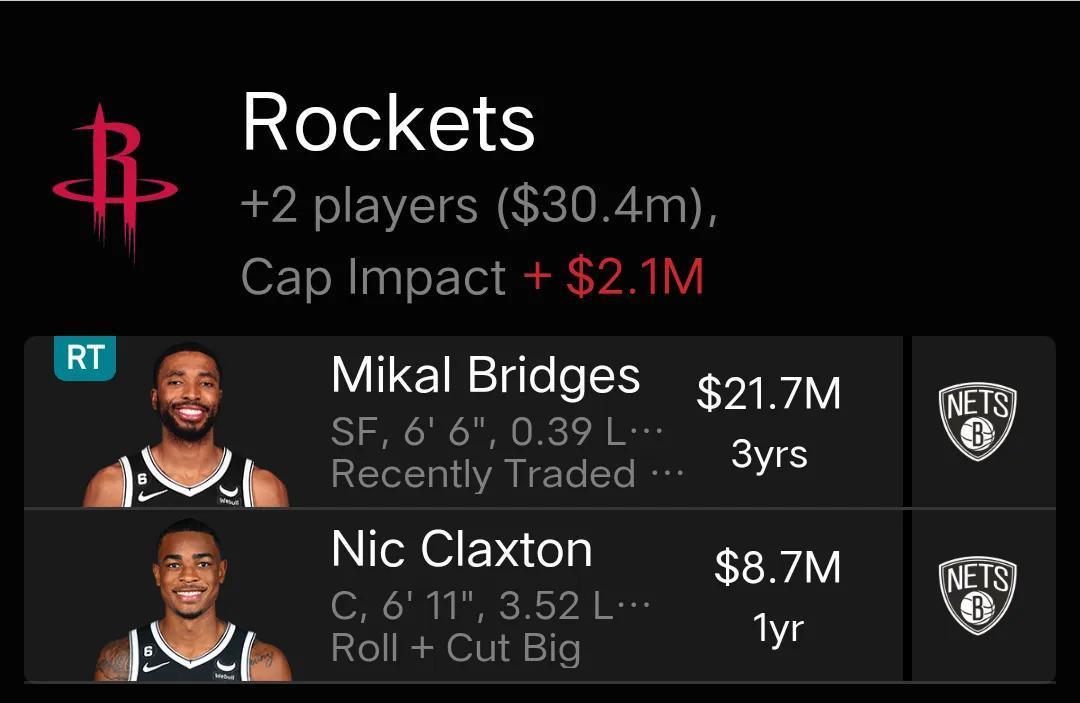Click the Nets logo beside Nic Claxton
1080x703 pixels.
pyautogui.click(x=977, y=596)
